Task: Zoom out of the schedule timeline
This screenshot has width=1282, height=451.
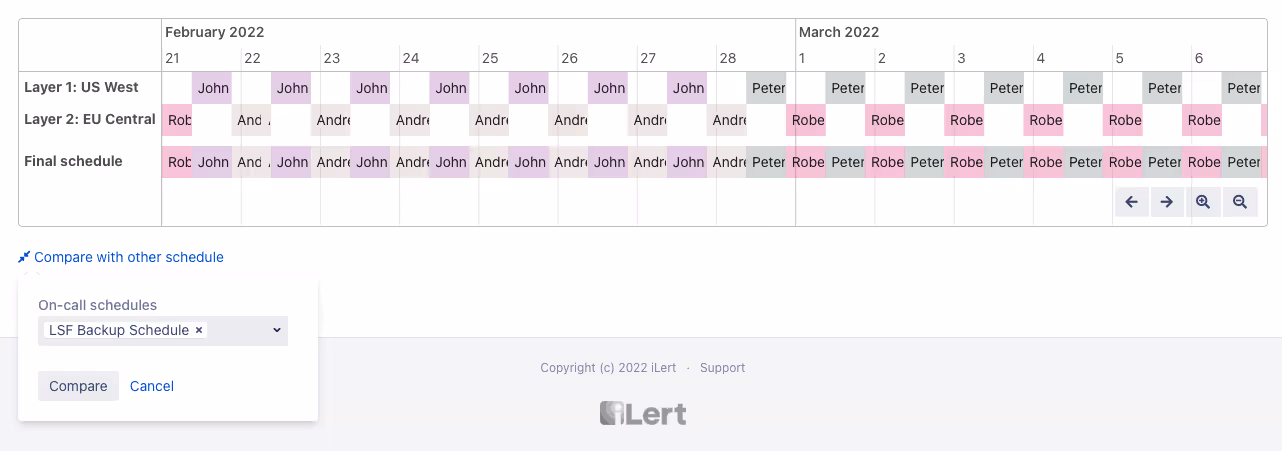Action: (x=1240, y=202)
